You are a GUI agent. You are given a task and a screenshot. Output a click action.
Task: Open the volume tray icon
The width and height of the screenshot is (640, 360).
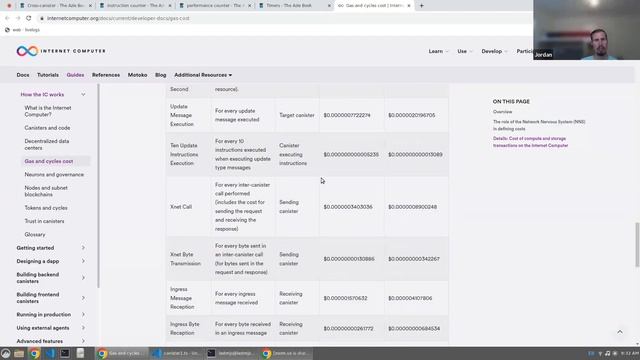pos(608,353)
